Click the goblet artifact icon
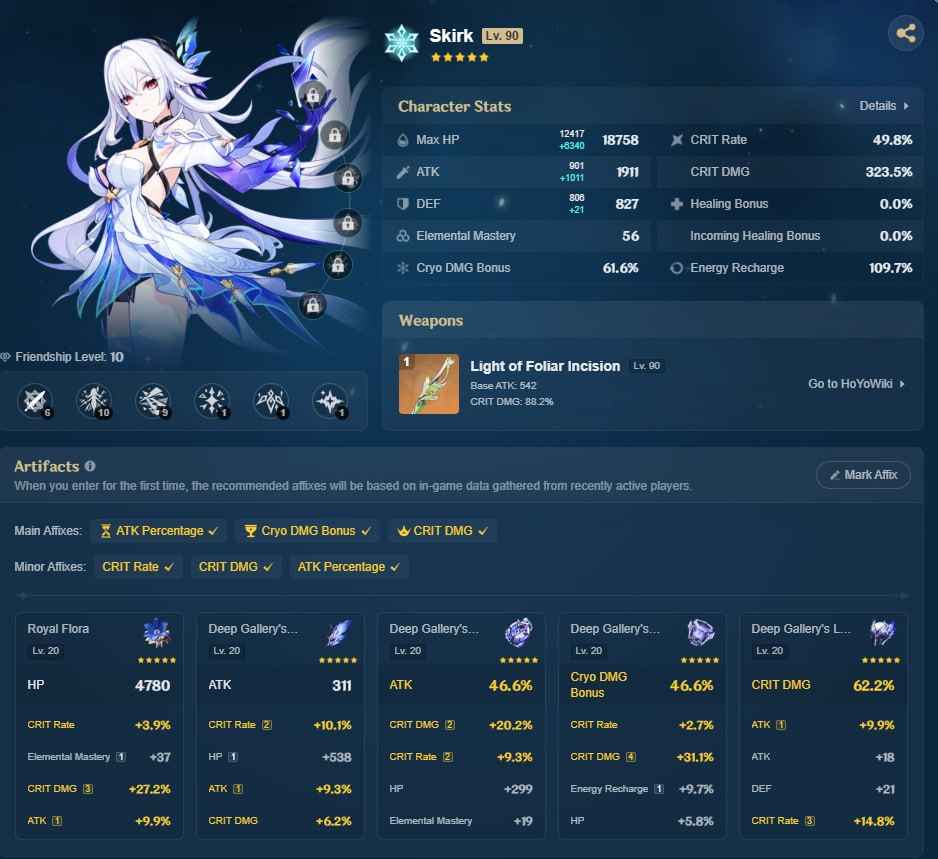 (x=701, y=633)
